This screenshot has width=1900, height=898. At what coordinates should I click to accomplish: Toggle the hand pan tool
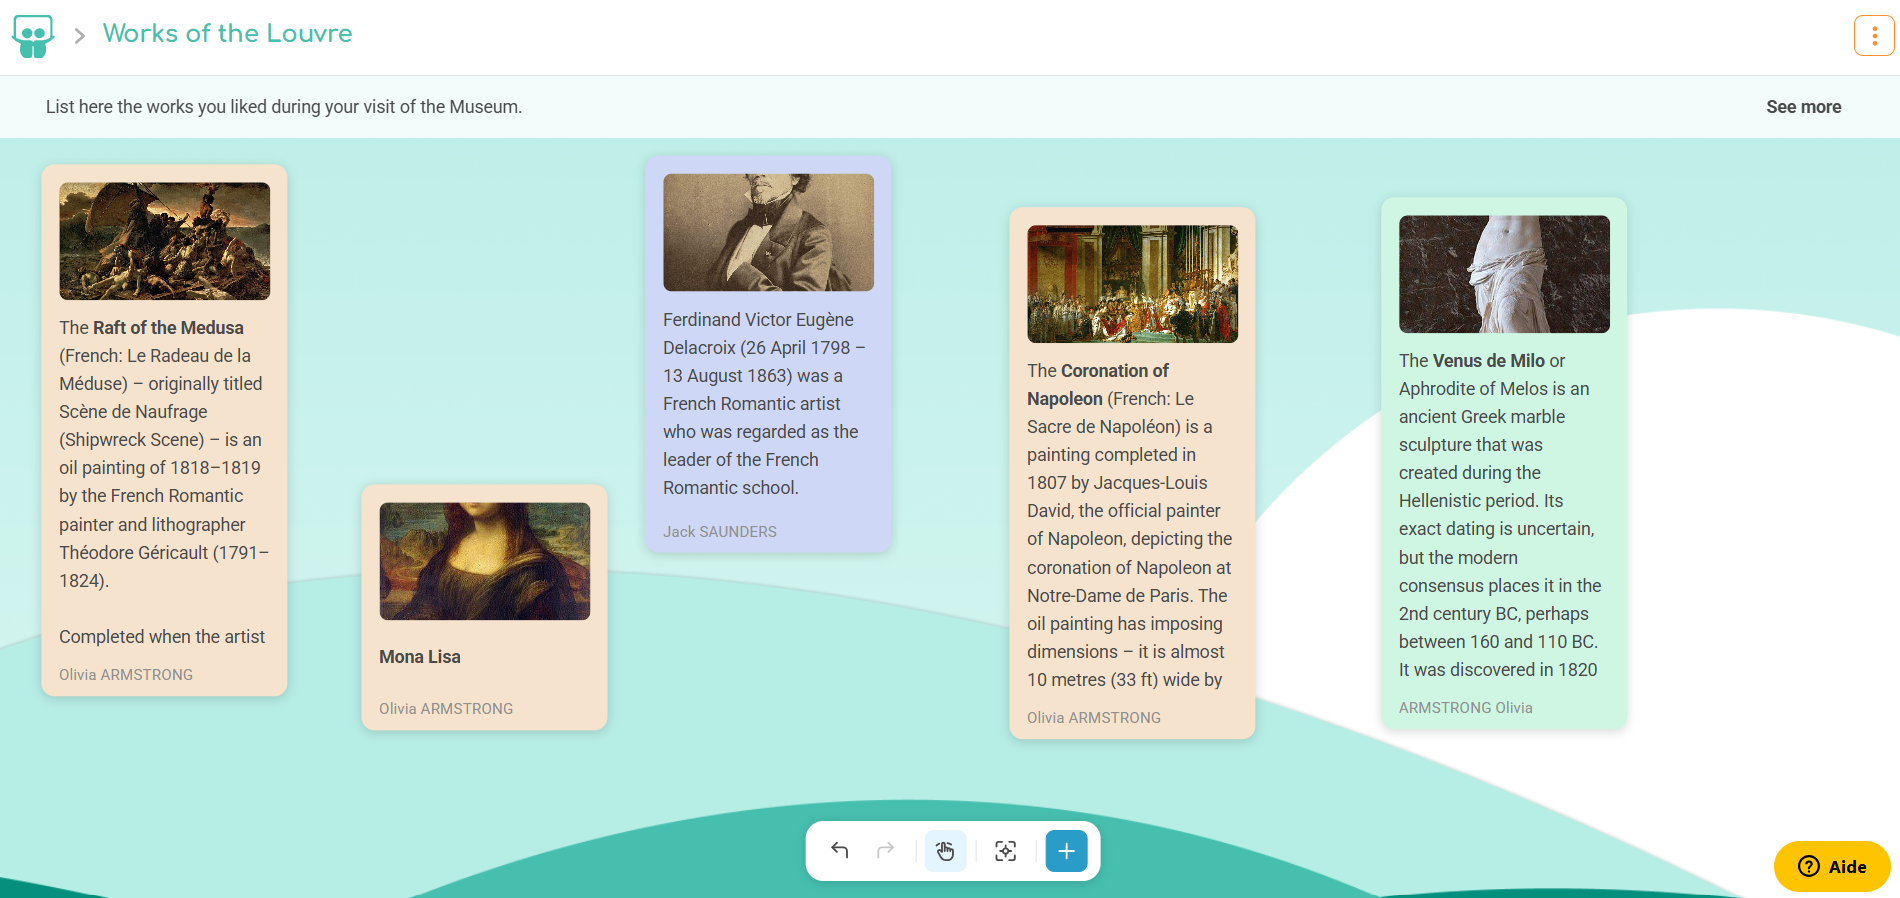[945, 851]
